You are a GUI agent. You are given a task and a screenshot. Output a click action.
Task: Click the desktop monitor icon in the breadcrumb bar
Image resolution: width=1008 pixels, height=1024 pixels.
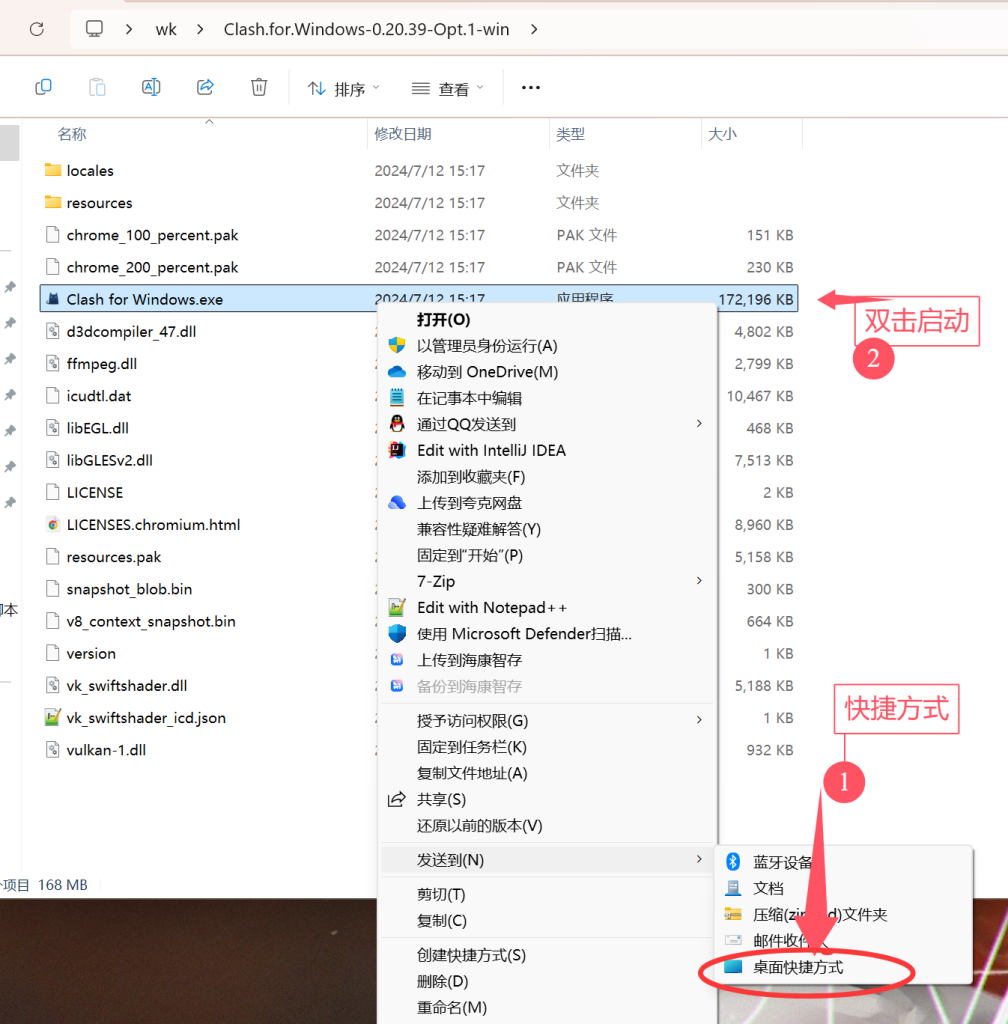93,29
